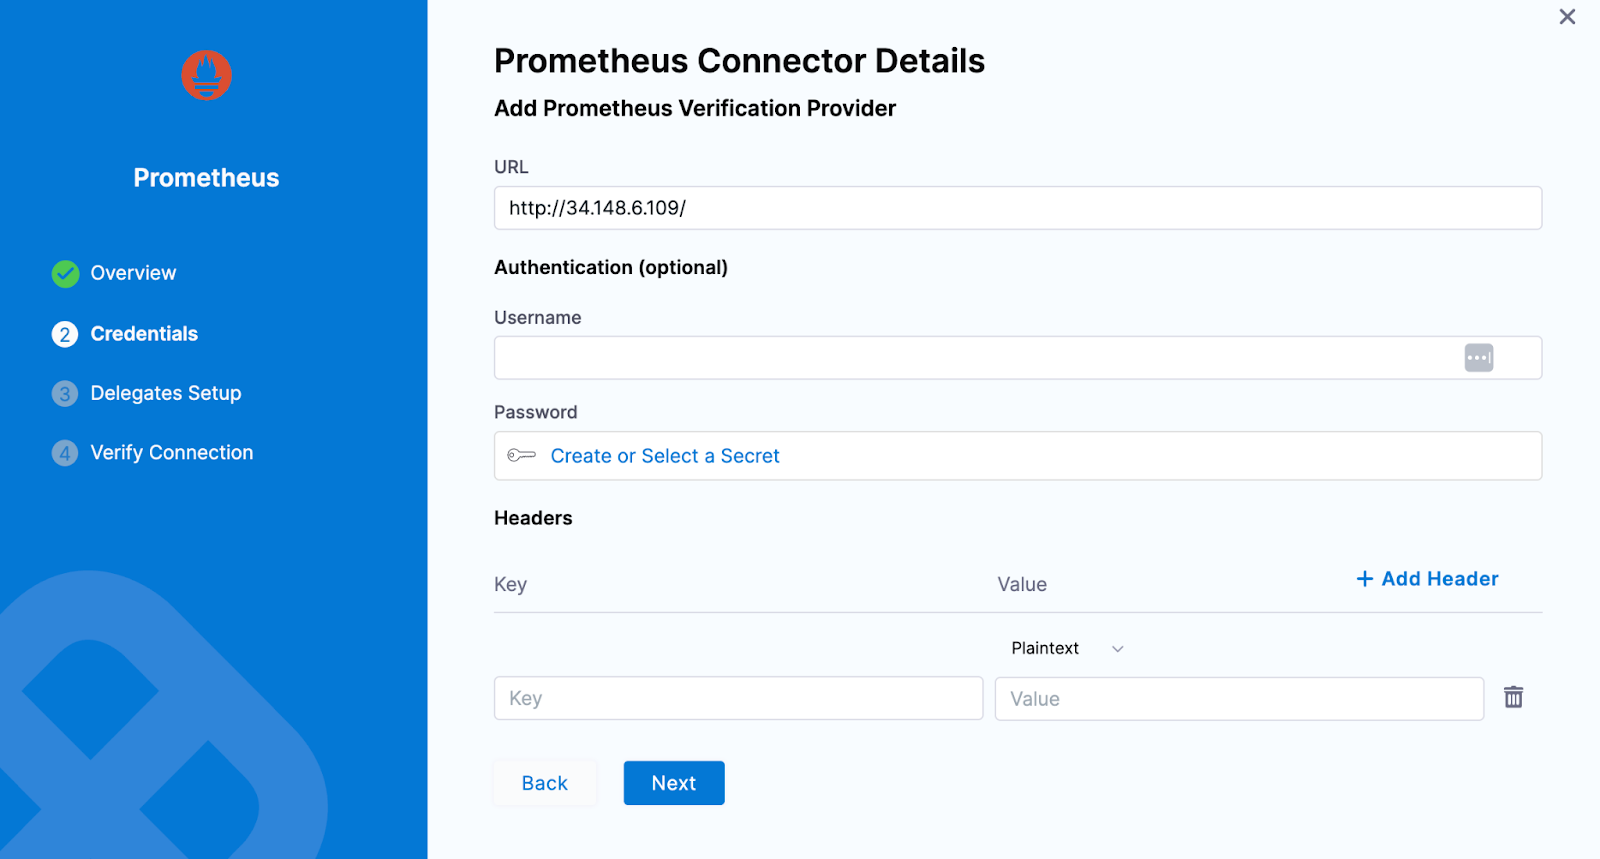Click the Value input field under Headers

tap(1238, 697)
